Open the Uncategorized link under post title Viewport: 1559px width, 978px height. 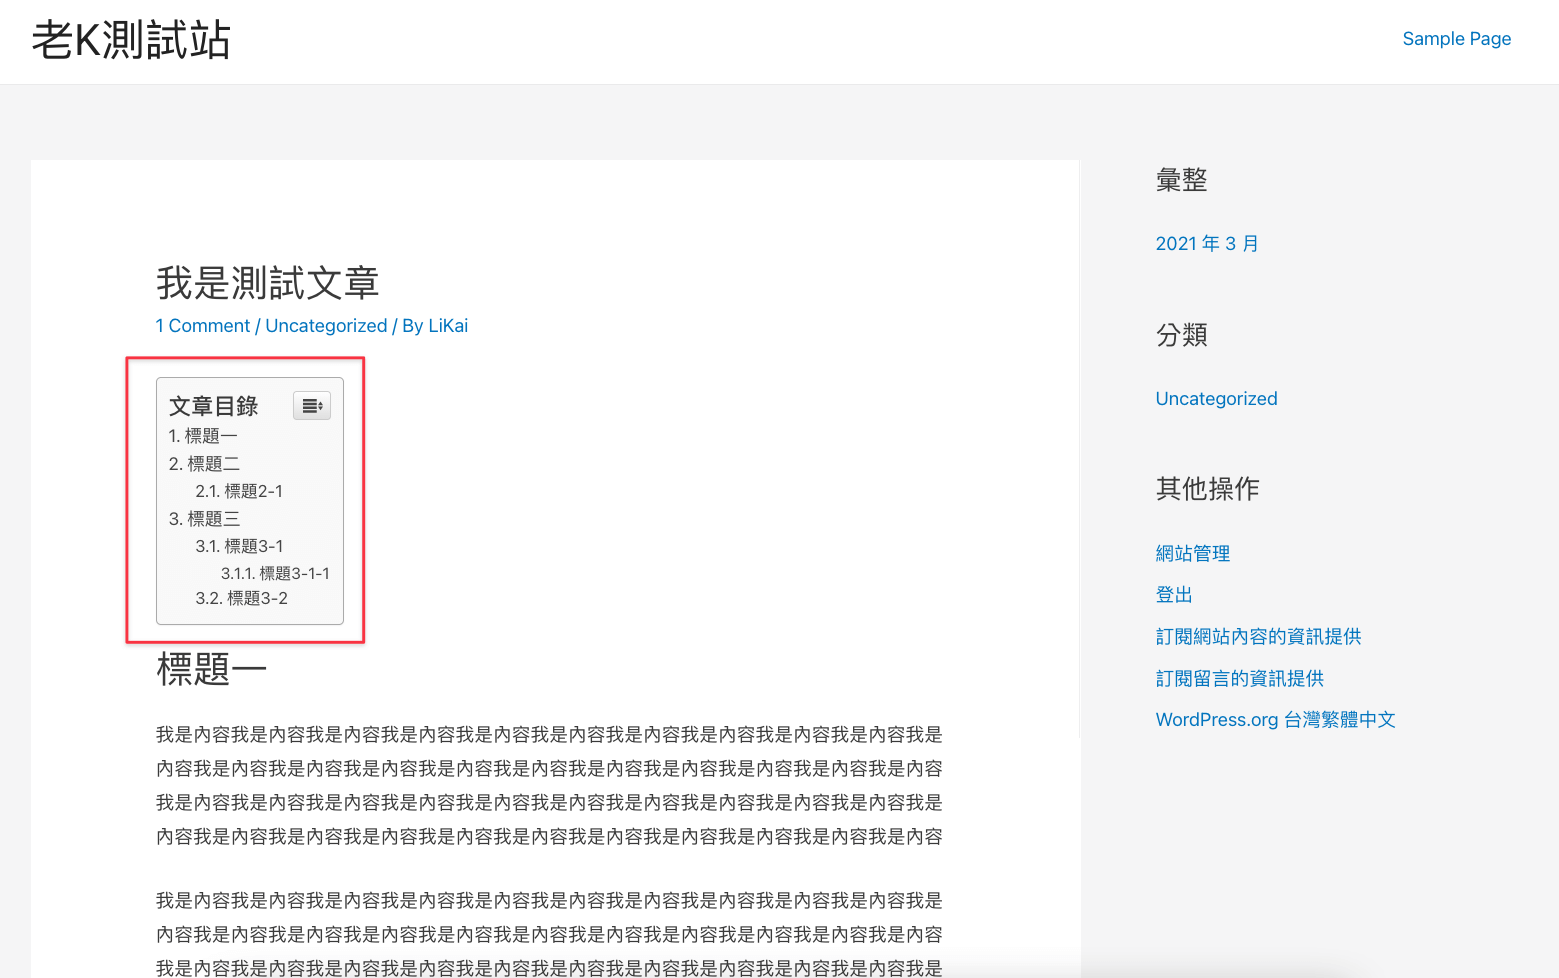point(326,326)
